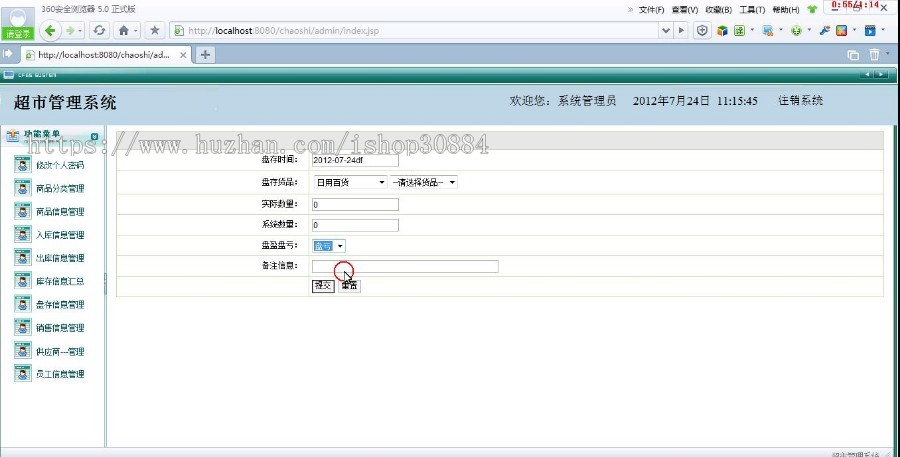This screenshot has width=900, height=457.
Task: Go to the browser home page icon
Action: click(x=123, y=30)
